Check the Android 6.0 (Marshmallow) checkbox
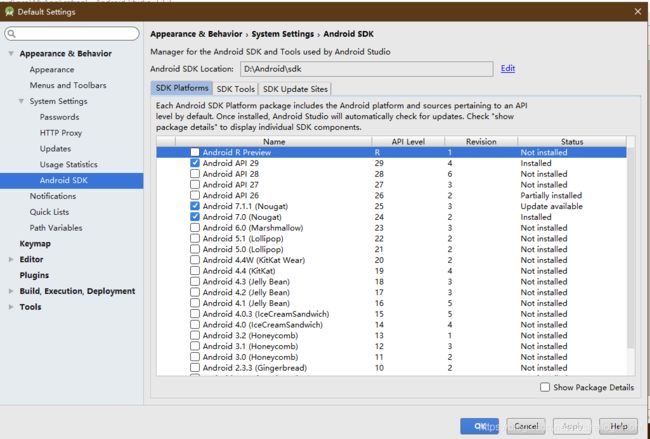 pos(195,228)
